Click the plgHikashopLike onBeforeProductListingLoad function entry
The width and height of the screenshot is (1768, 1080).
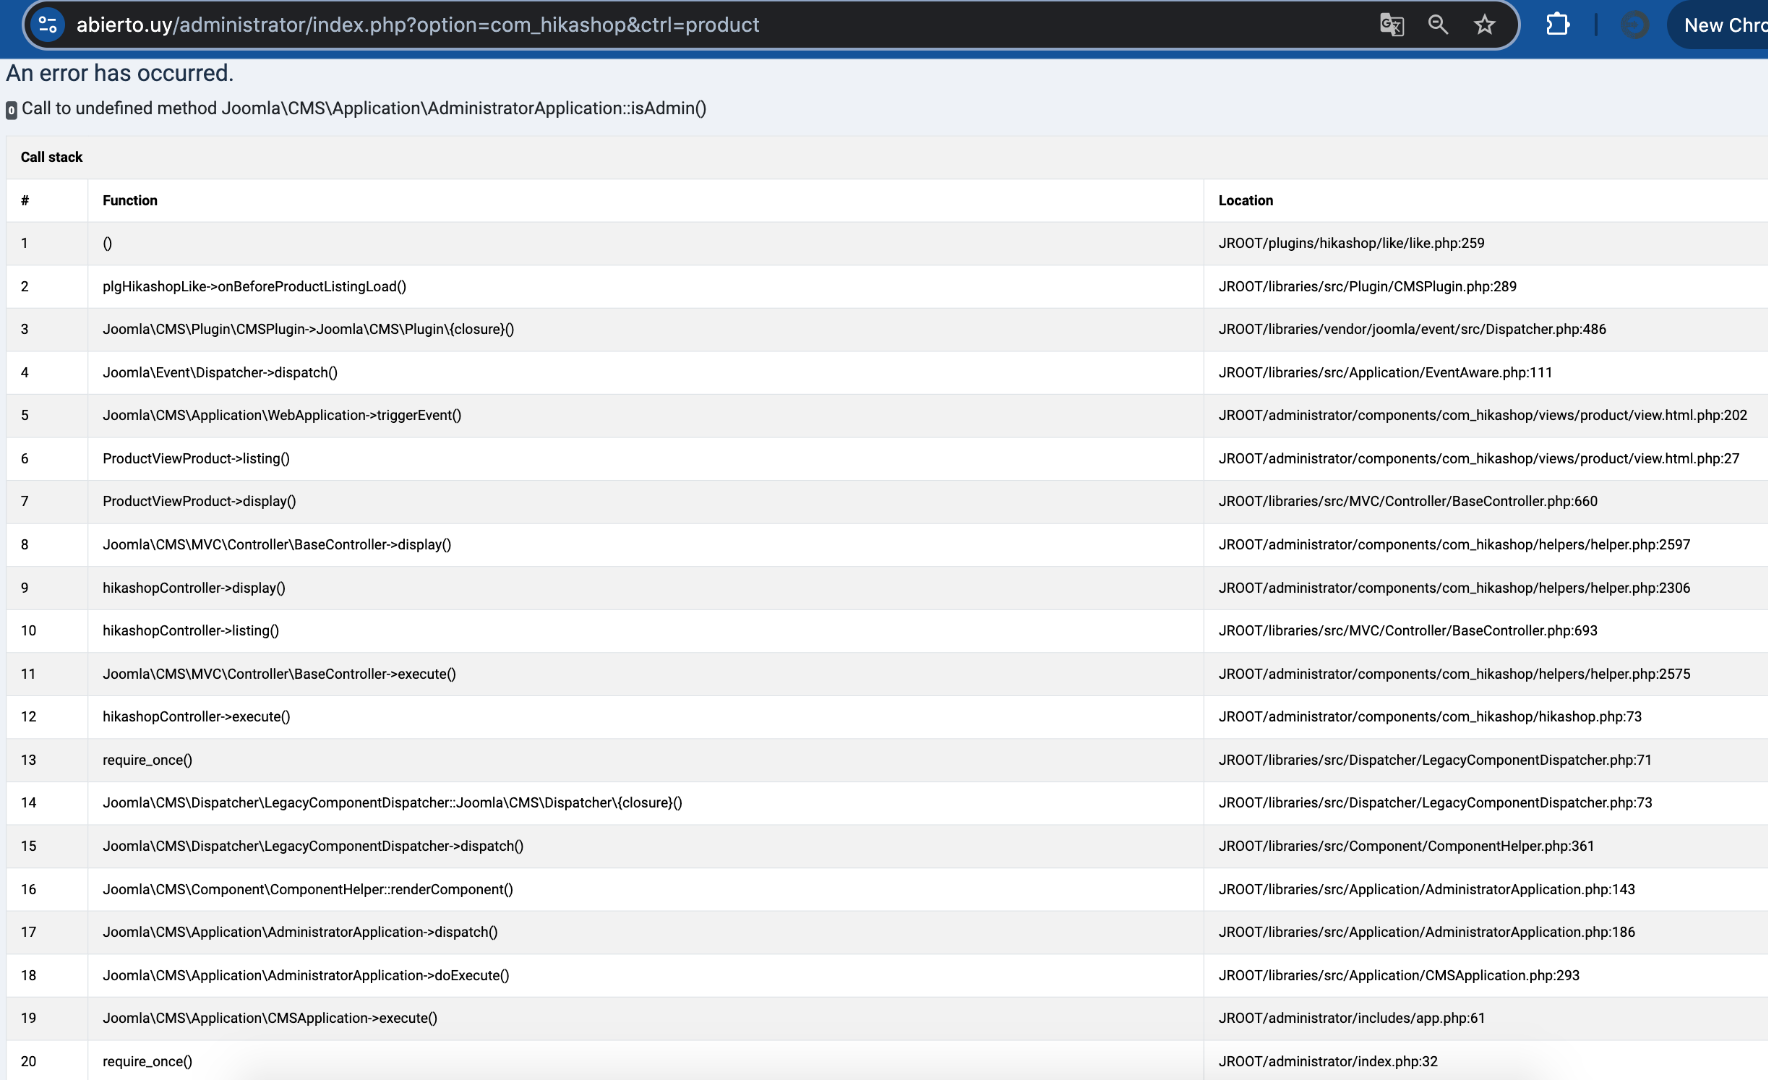tap(254, 286)
